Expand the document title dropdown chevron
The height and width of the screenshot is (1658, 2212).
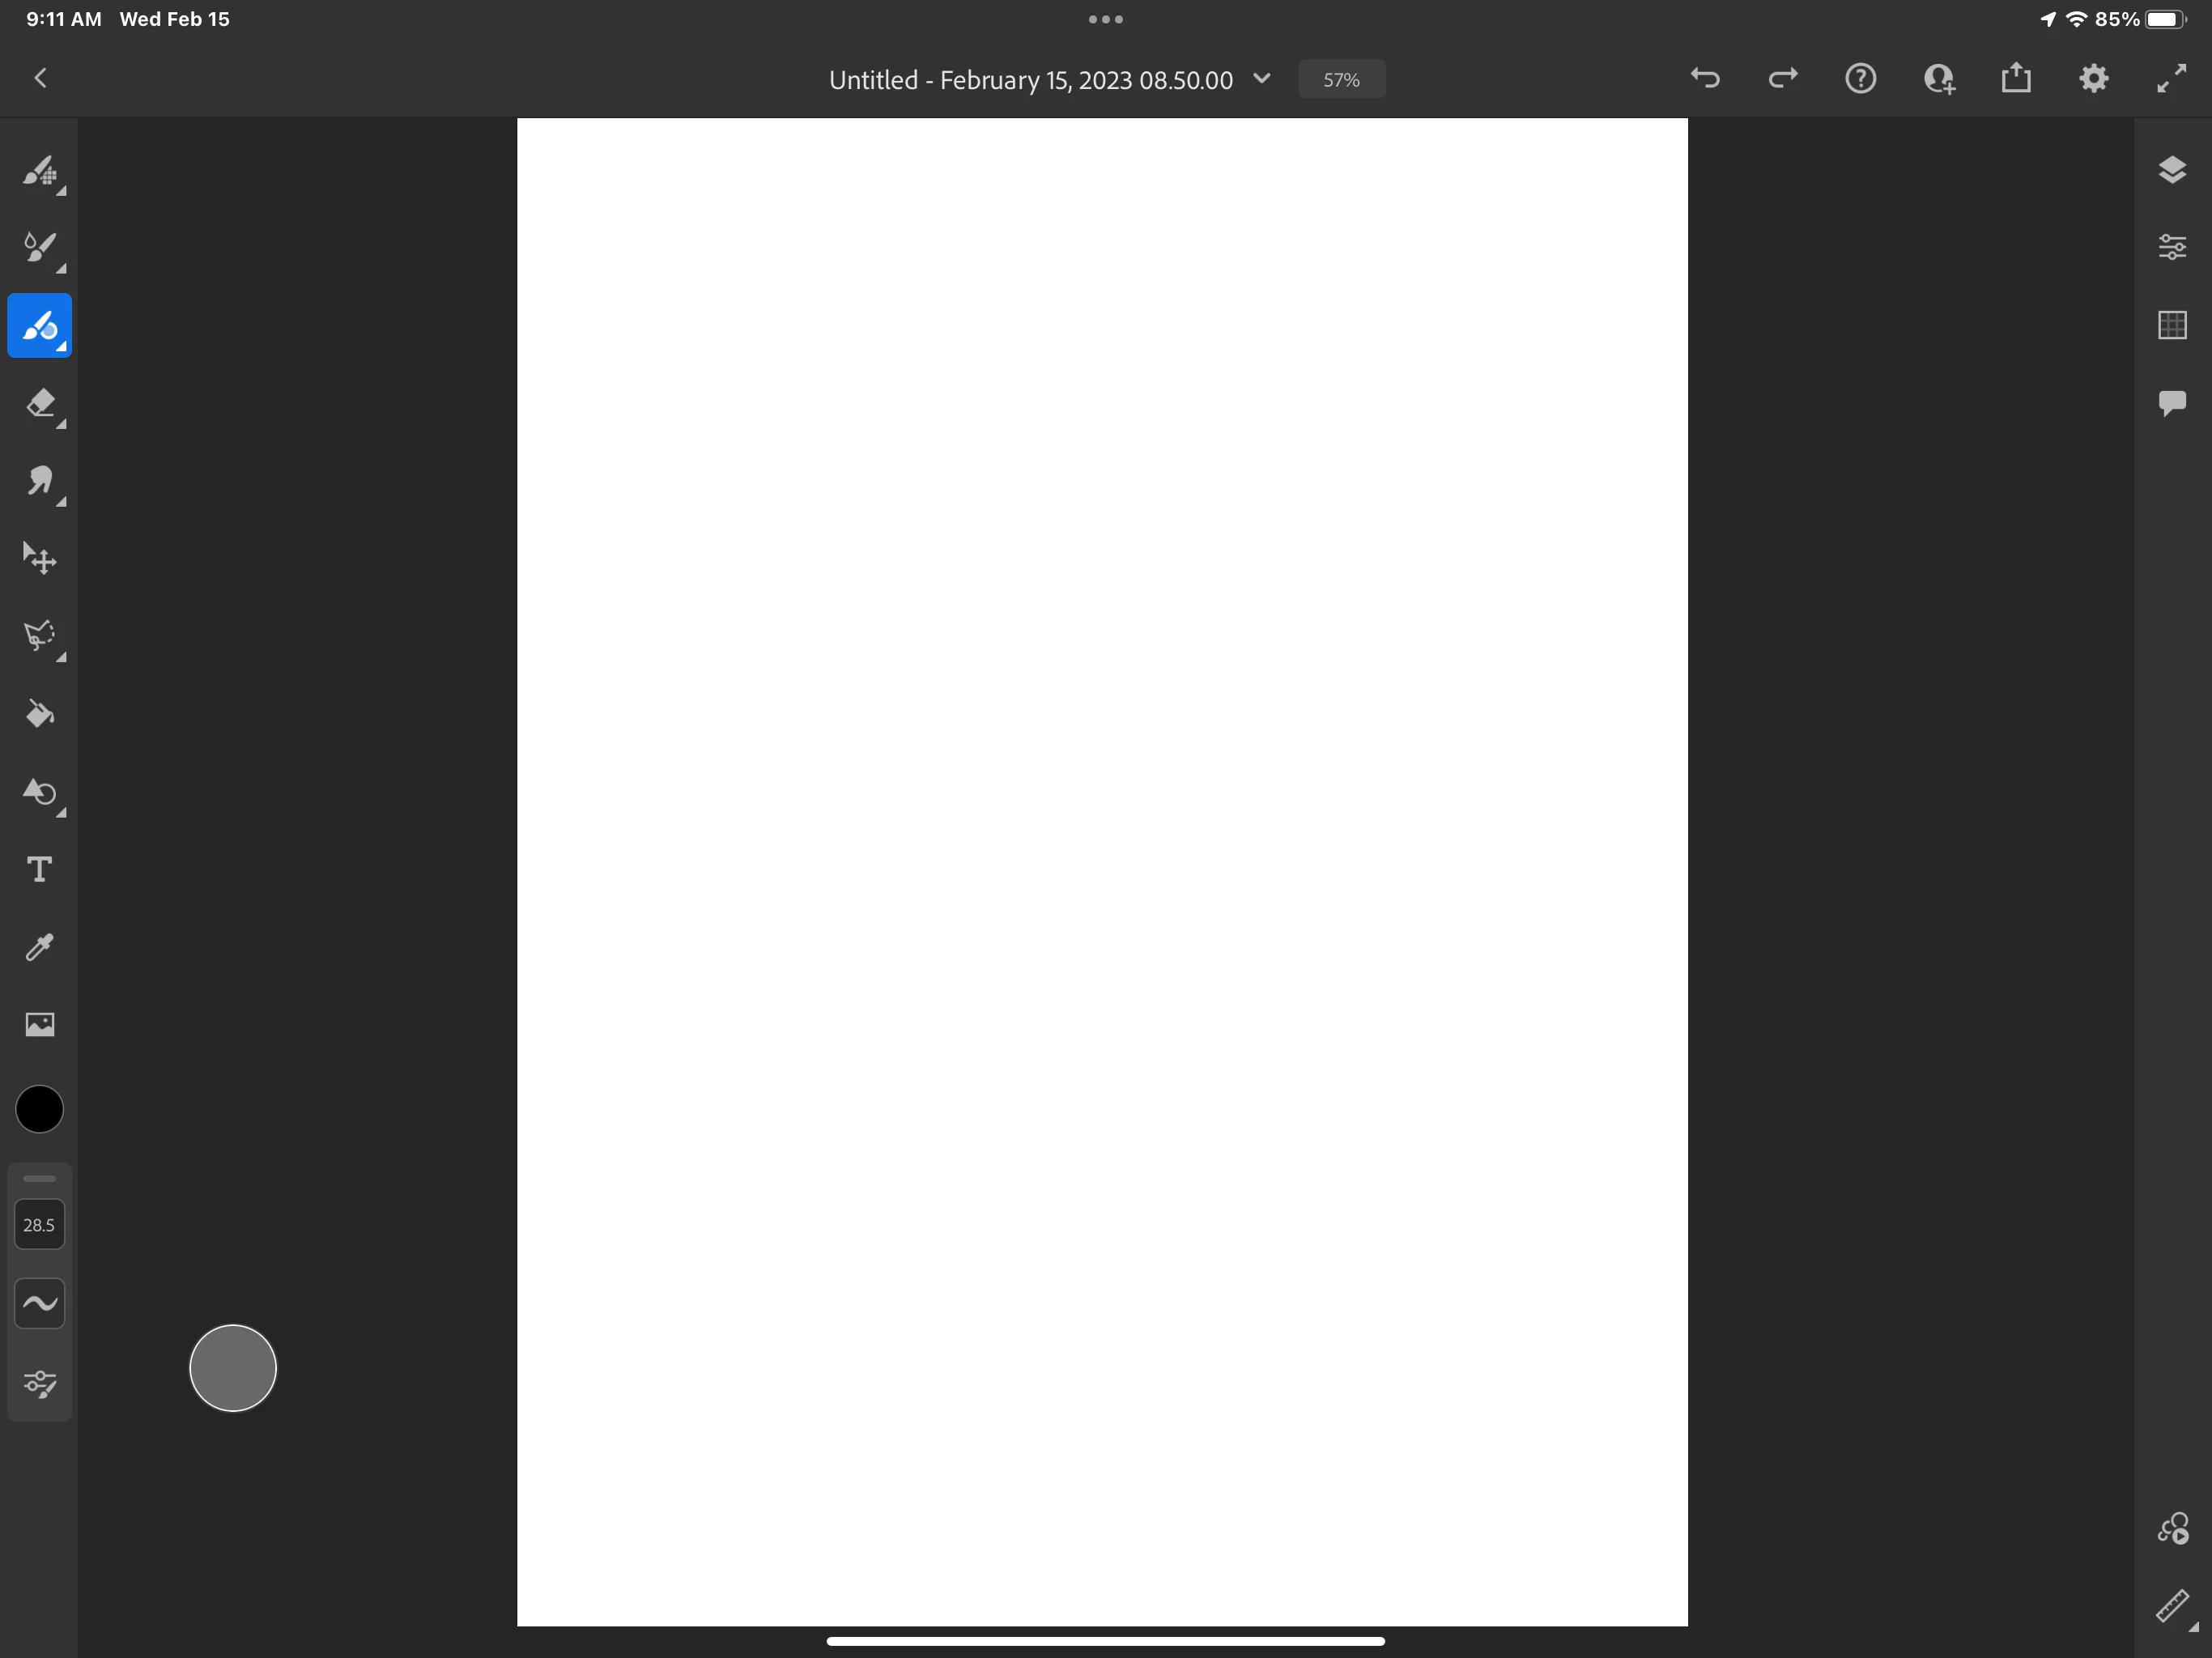pyautogui.click(x=1262, y=79)
